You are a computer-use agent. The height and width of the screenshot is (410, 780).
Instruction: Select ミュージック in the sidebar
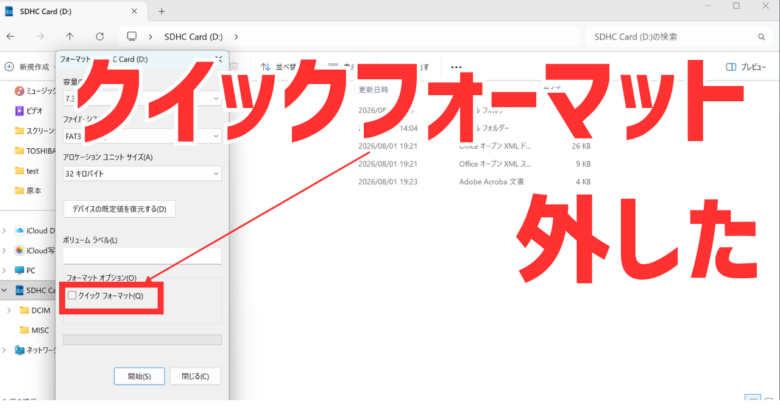(35, 91)
